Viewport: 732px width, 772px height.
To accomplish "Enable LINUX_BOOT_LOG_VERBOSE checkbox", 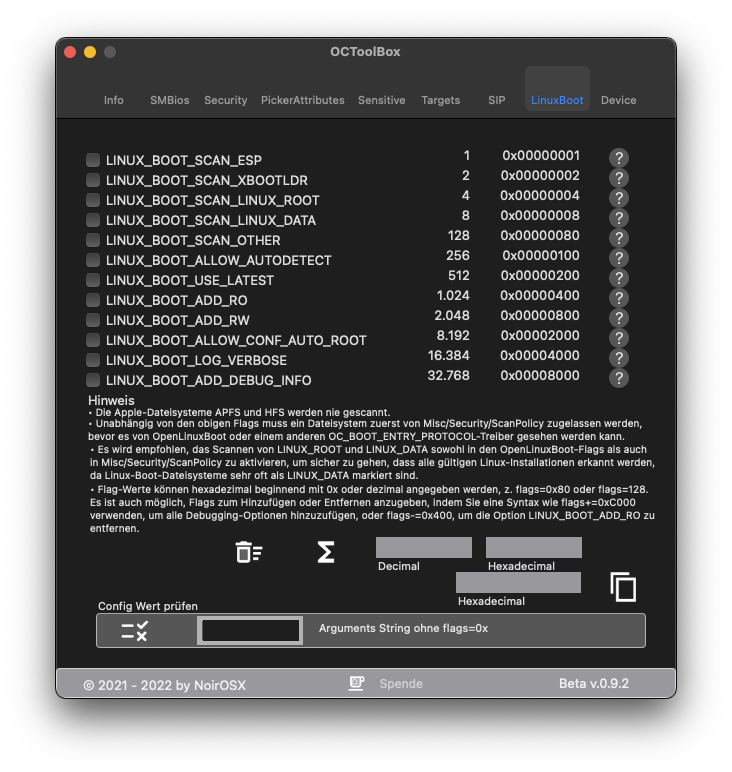I will coord(93,360).
